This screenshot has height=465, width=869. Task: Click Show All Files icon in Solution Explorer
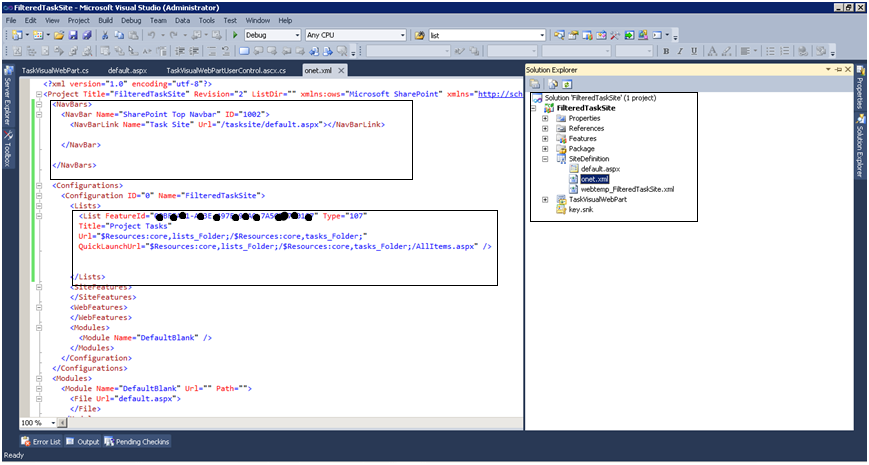click(553, 84)
